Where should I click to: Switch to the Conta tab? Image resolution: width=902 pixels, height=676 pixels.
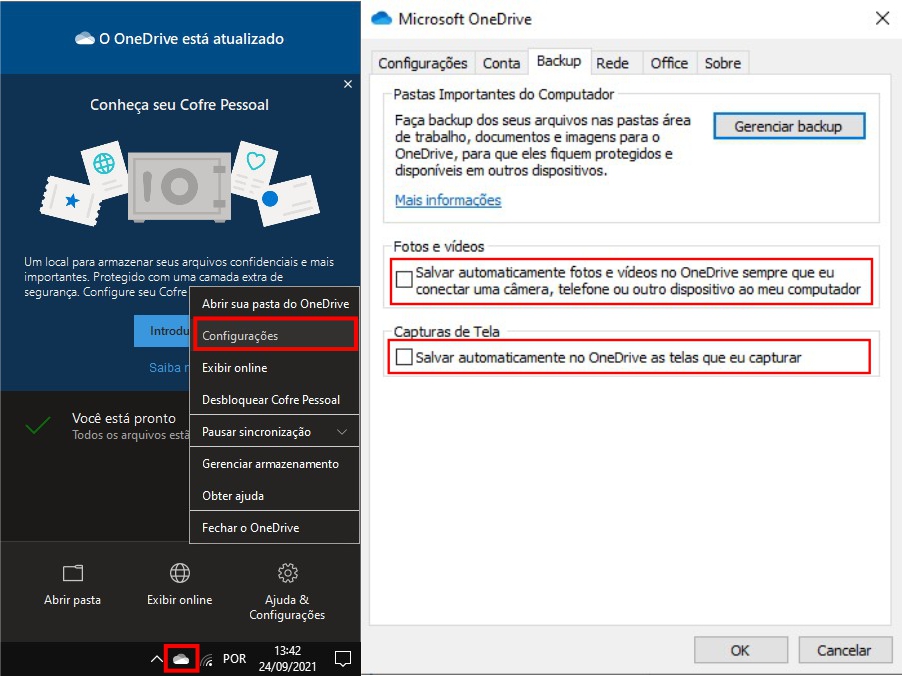(x=501, y=63)
